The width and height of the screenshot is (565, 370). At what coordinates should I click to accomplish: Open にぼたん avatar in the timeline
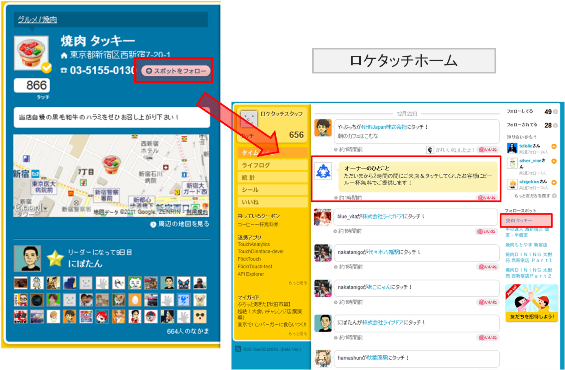323,323
